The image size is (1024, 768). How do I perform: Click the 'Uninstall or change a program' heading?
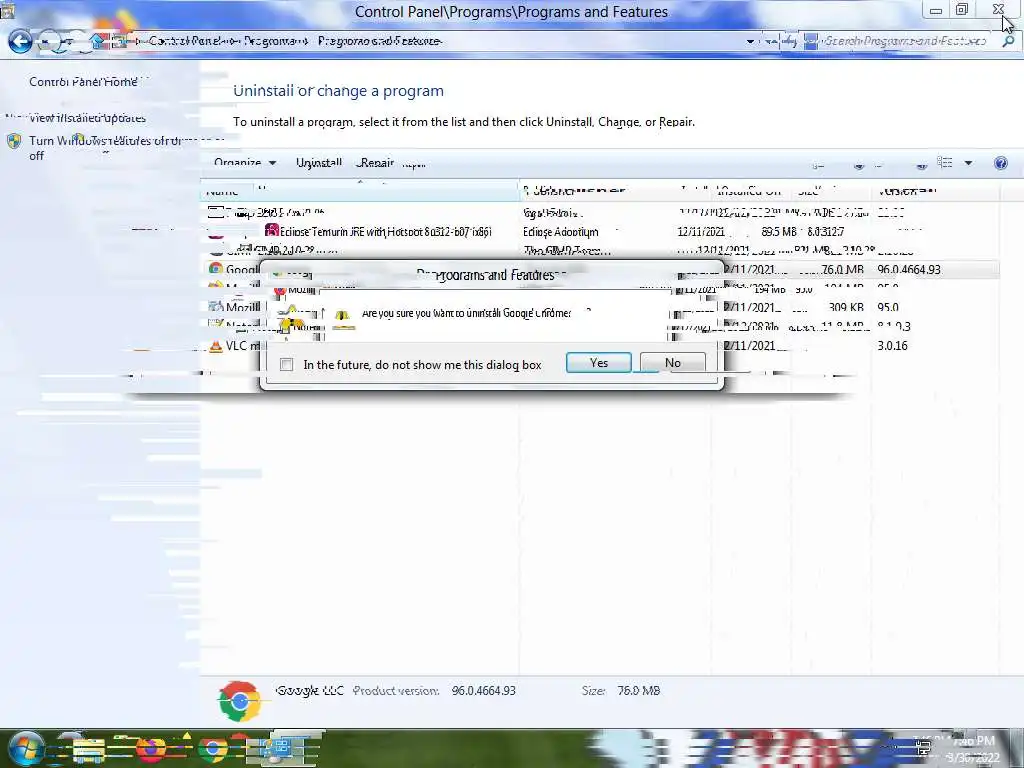coord(338,91)
